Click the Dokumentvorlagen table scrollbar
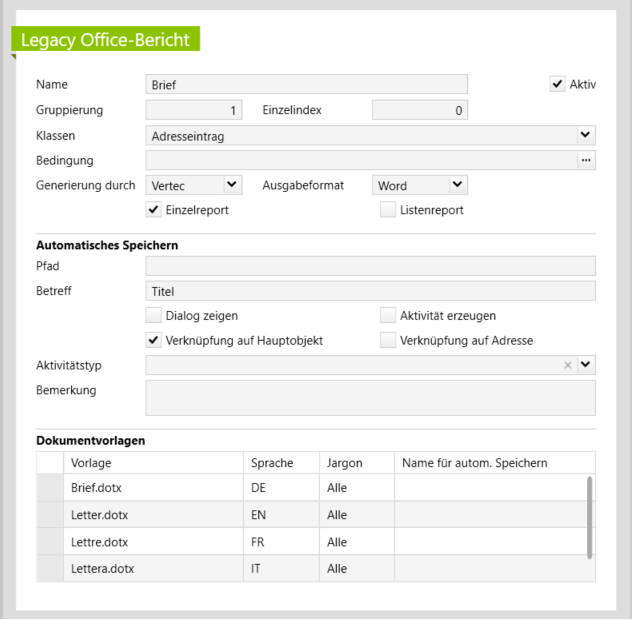 click(x=589, y=515)
